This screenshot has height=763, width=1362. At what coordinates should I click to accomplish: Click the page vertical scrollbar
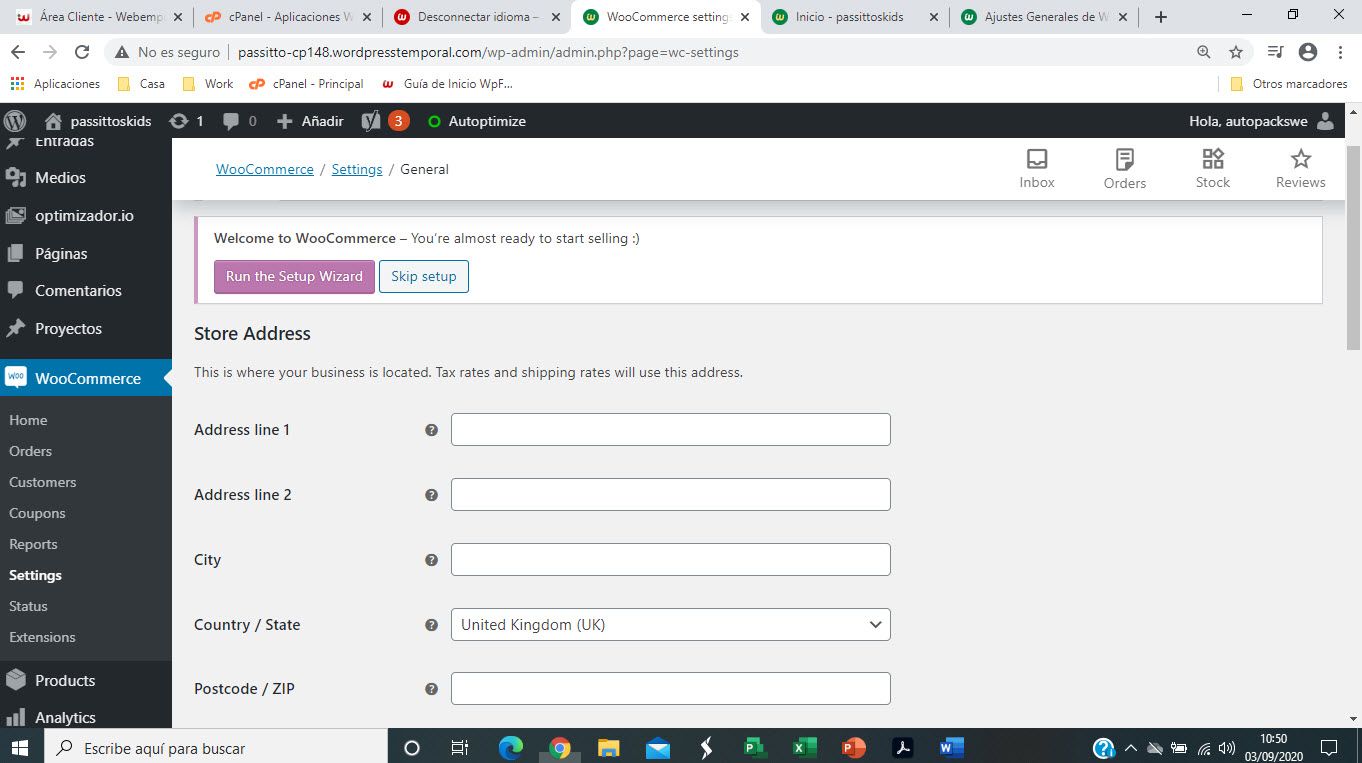click(x=1354, y=246)
